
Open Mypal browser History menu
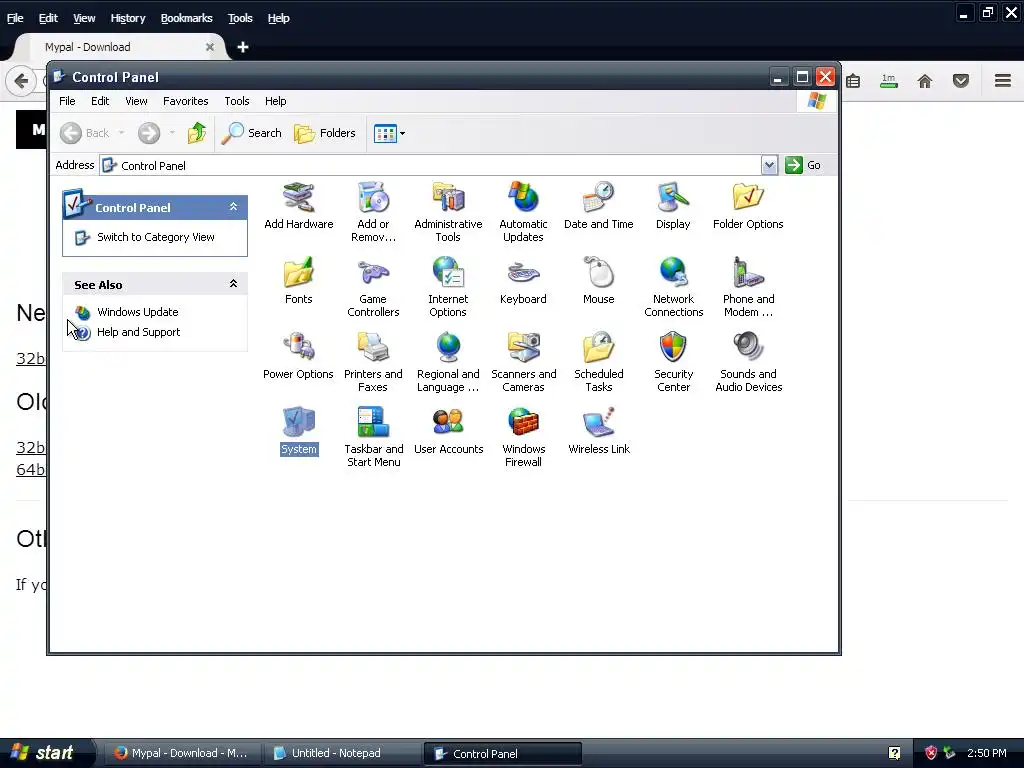click(x=127, y=18)
